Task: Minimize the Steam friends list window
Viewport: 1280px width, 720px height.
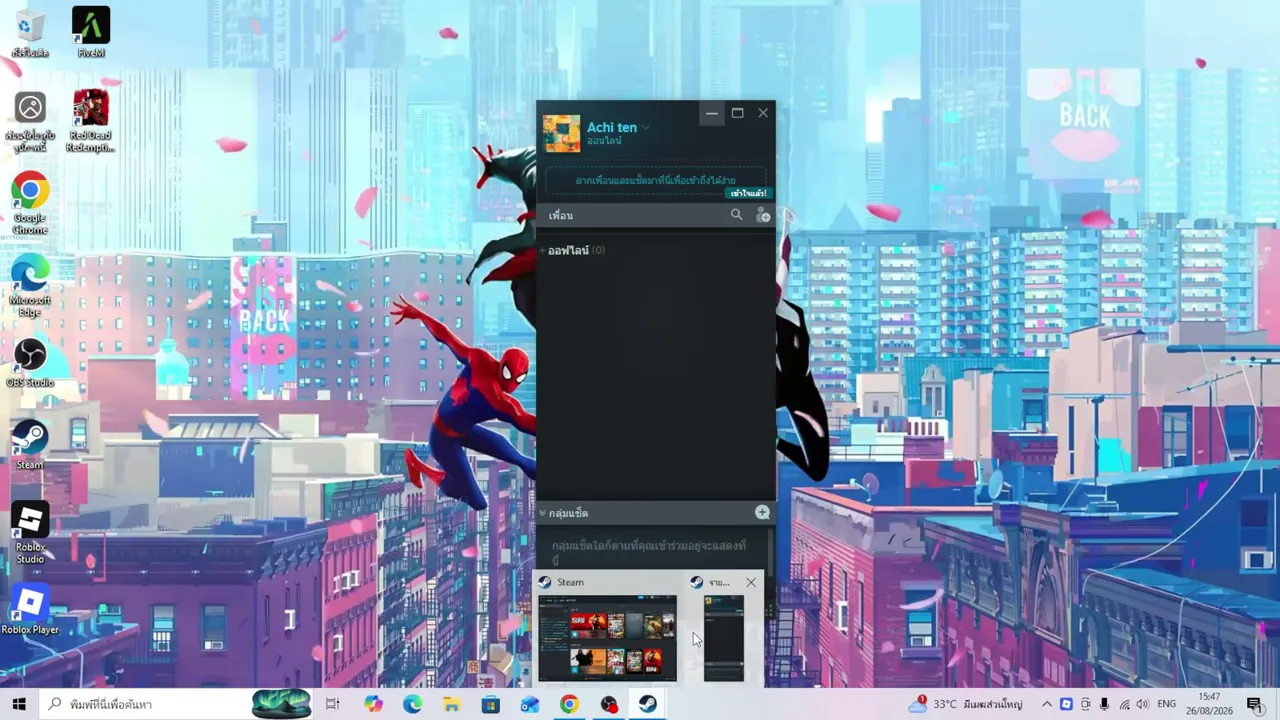Action: click(711, 113)
